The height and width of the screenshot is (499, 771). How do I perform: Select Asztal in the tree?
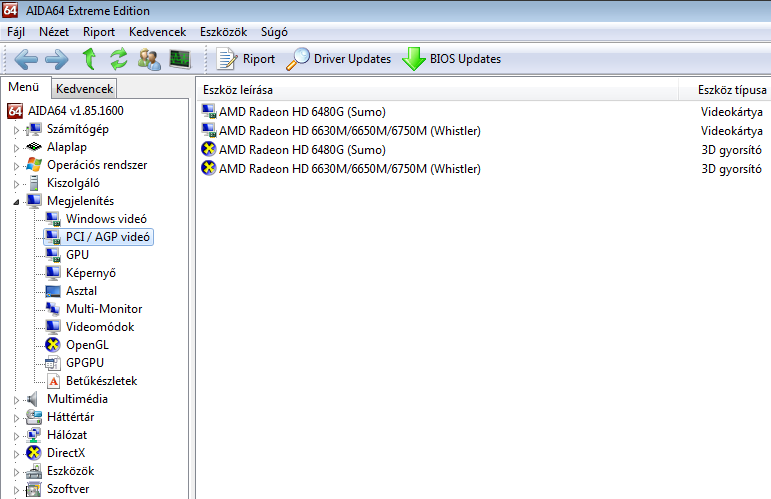82,291
